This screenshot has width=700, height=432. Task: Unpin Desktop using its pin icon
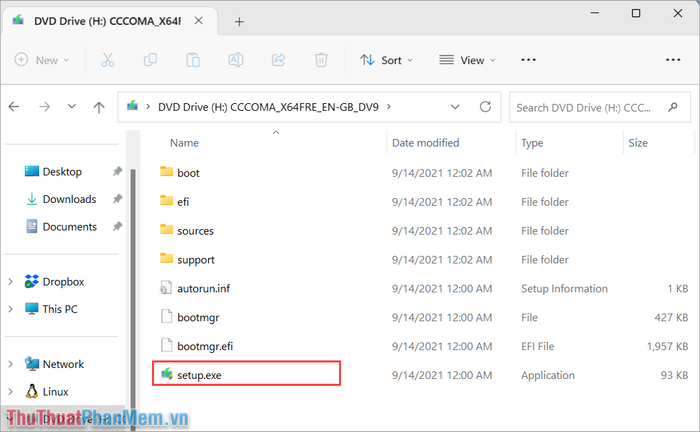(x=117, y=171)
